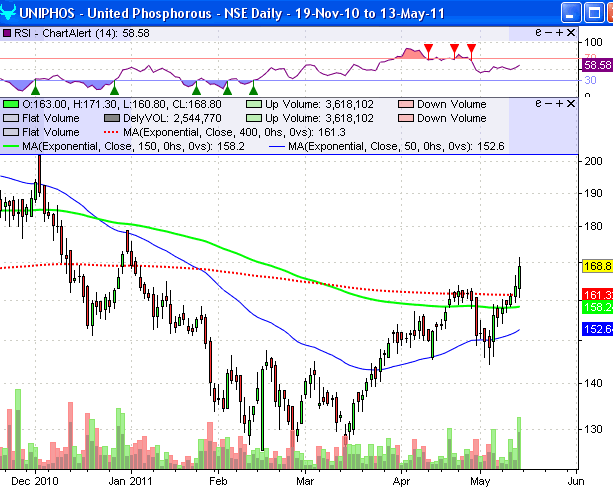Click the leftmost red RSI overbought triangle
Image resolution: width=613 pixels, height=489 pixels.
(428, 49)
